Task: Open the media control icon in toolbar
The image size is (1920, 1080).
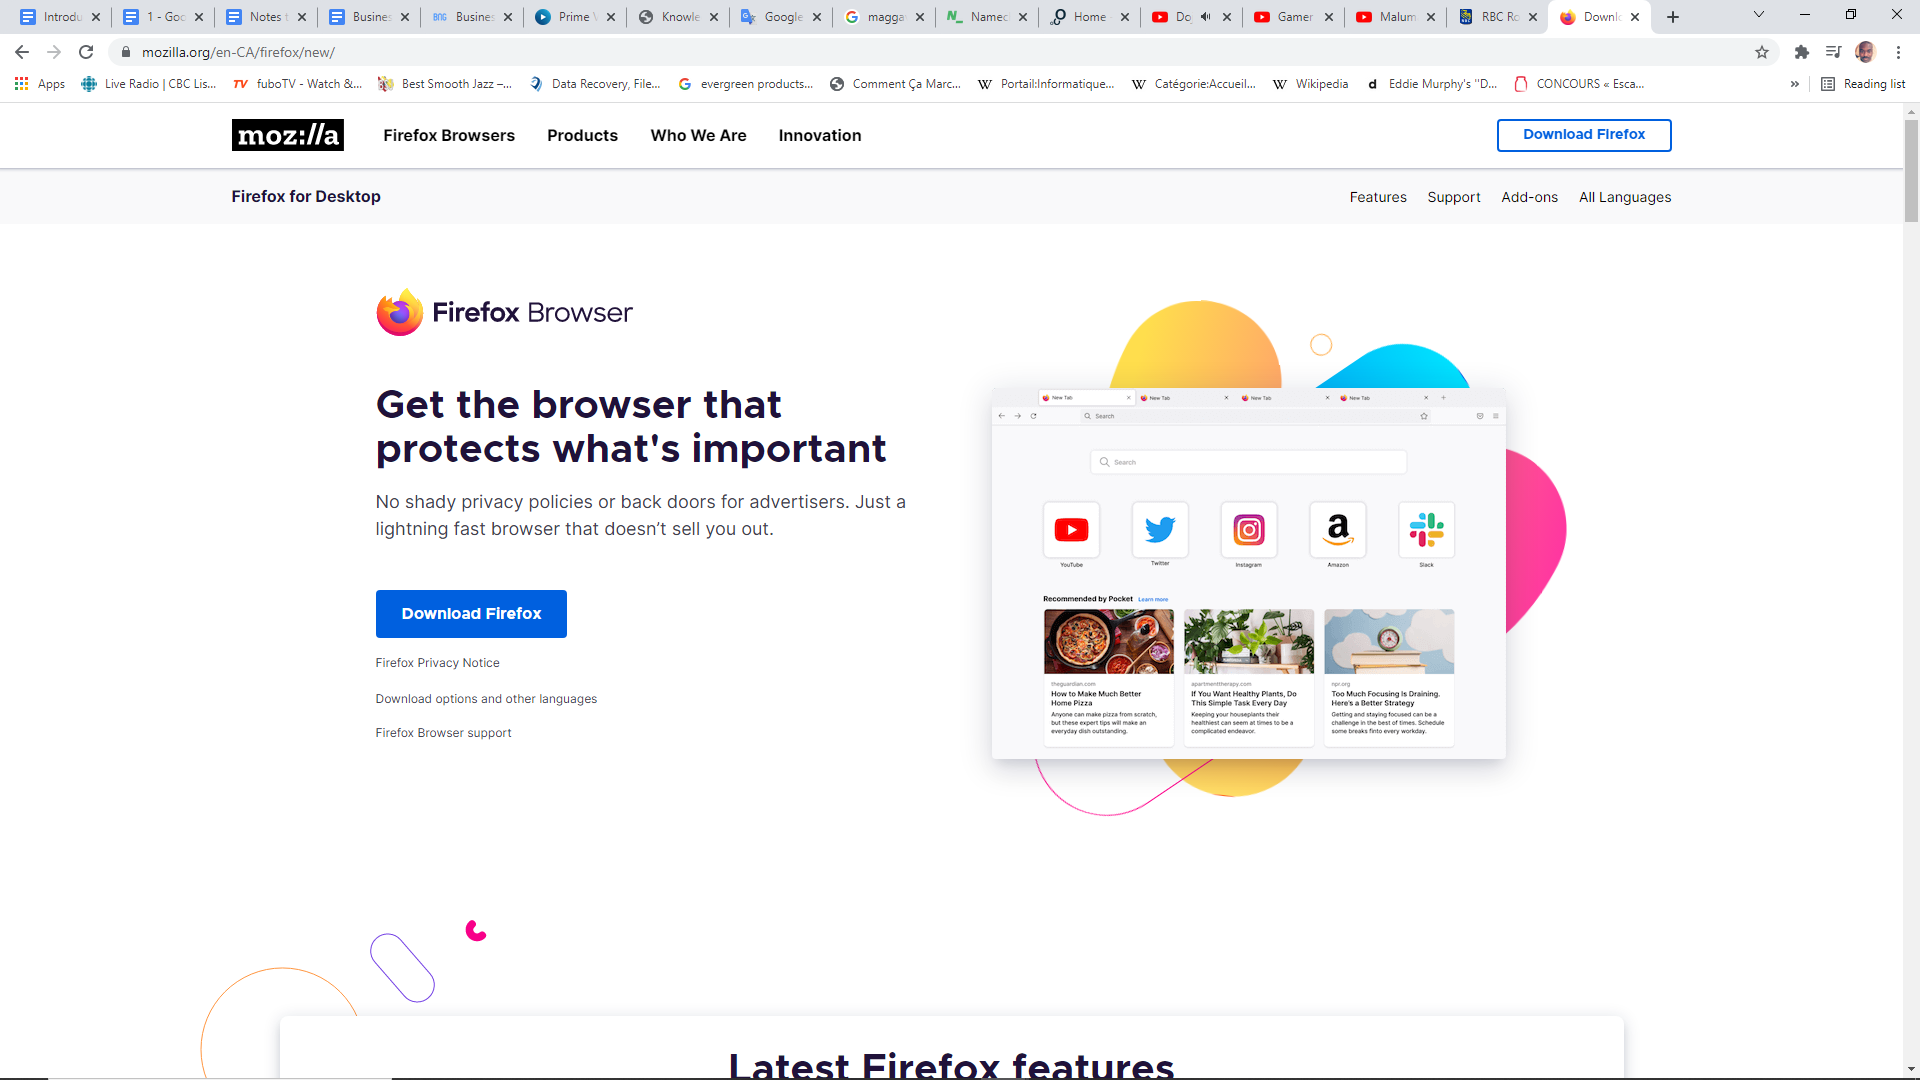Action: [x=1833, y=52]
